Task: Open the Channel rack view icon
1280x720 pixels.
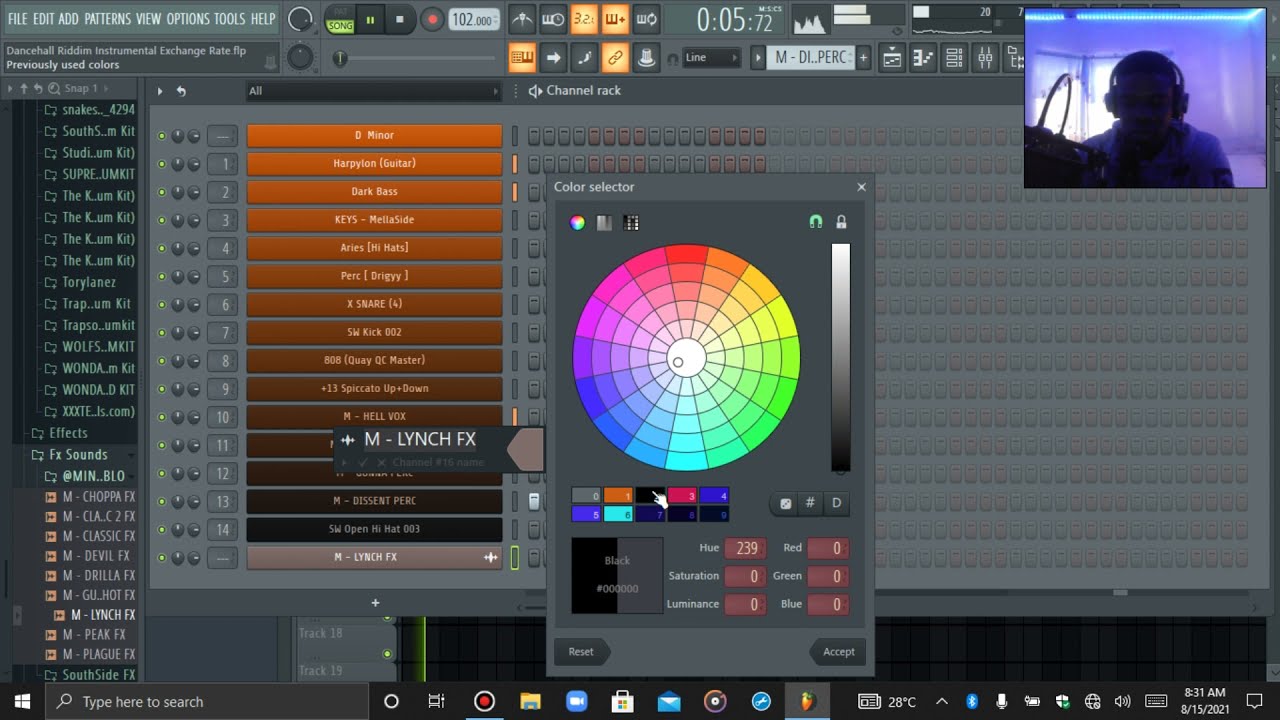Action: (x=954, y=58)
